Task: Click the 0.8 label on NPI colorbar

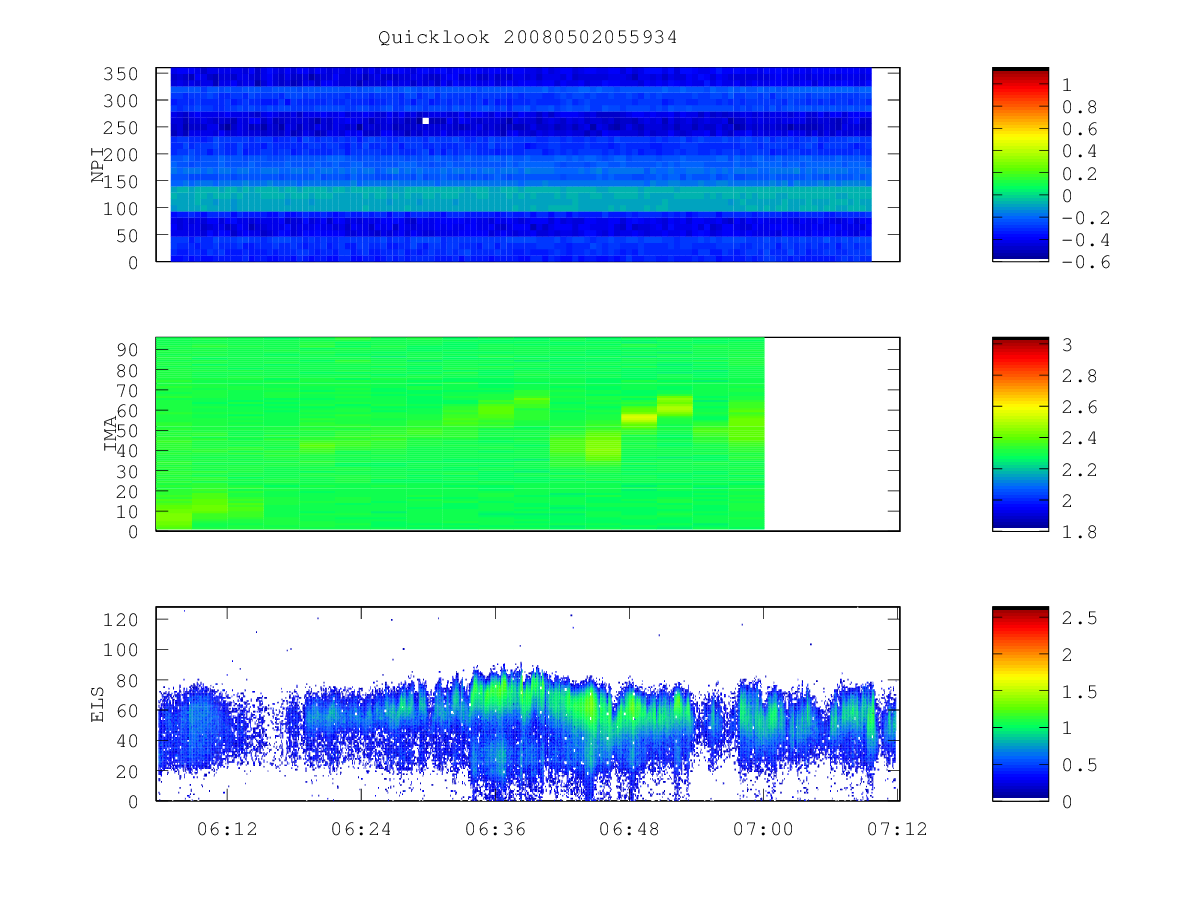Action: point(1079,107)
